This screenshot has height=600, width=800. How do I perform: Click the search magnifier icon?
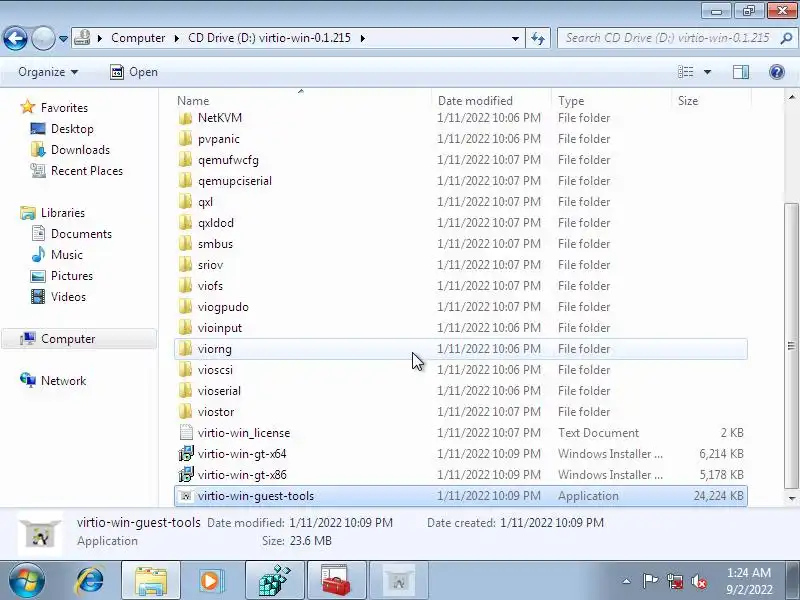[786, 38]
